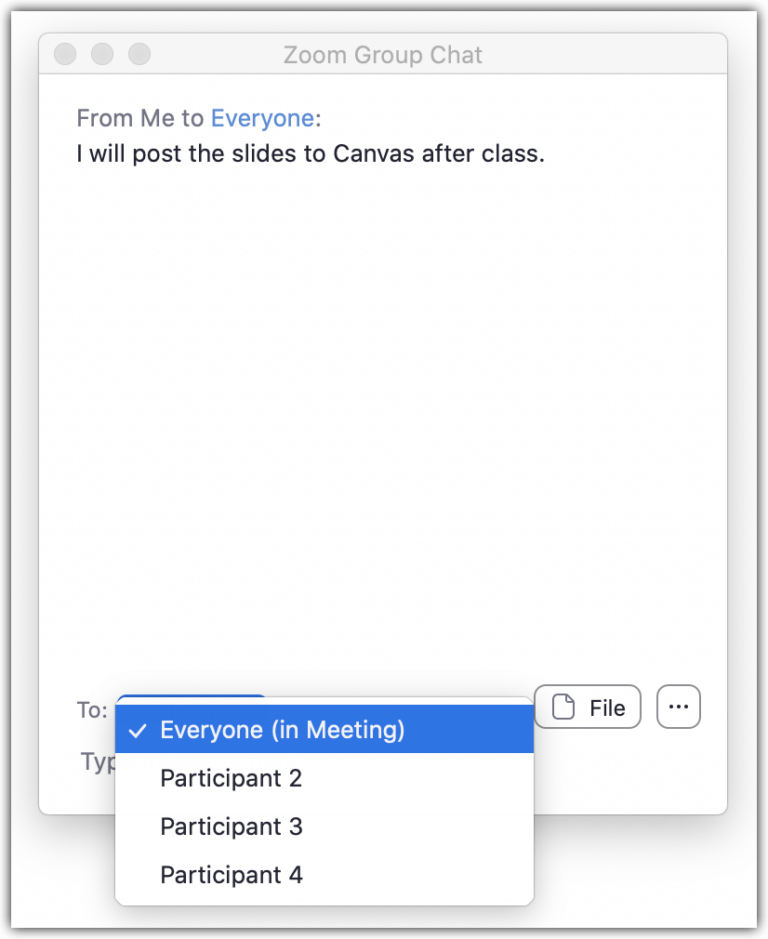Click the checkmark beside Everyone (in Meeting)
The image size is (768, 939).
[137, 730]
